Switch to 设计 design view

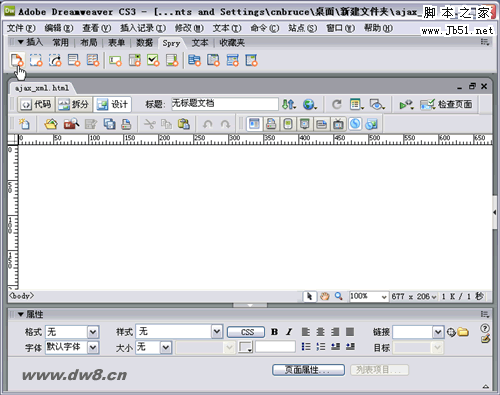(112, 105)
